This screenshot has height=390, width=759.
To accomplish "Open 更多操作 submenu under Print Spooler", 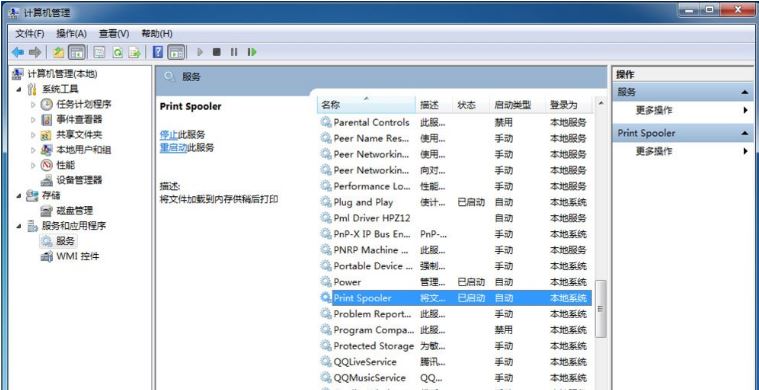I will [x=683, y=151].
